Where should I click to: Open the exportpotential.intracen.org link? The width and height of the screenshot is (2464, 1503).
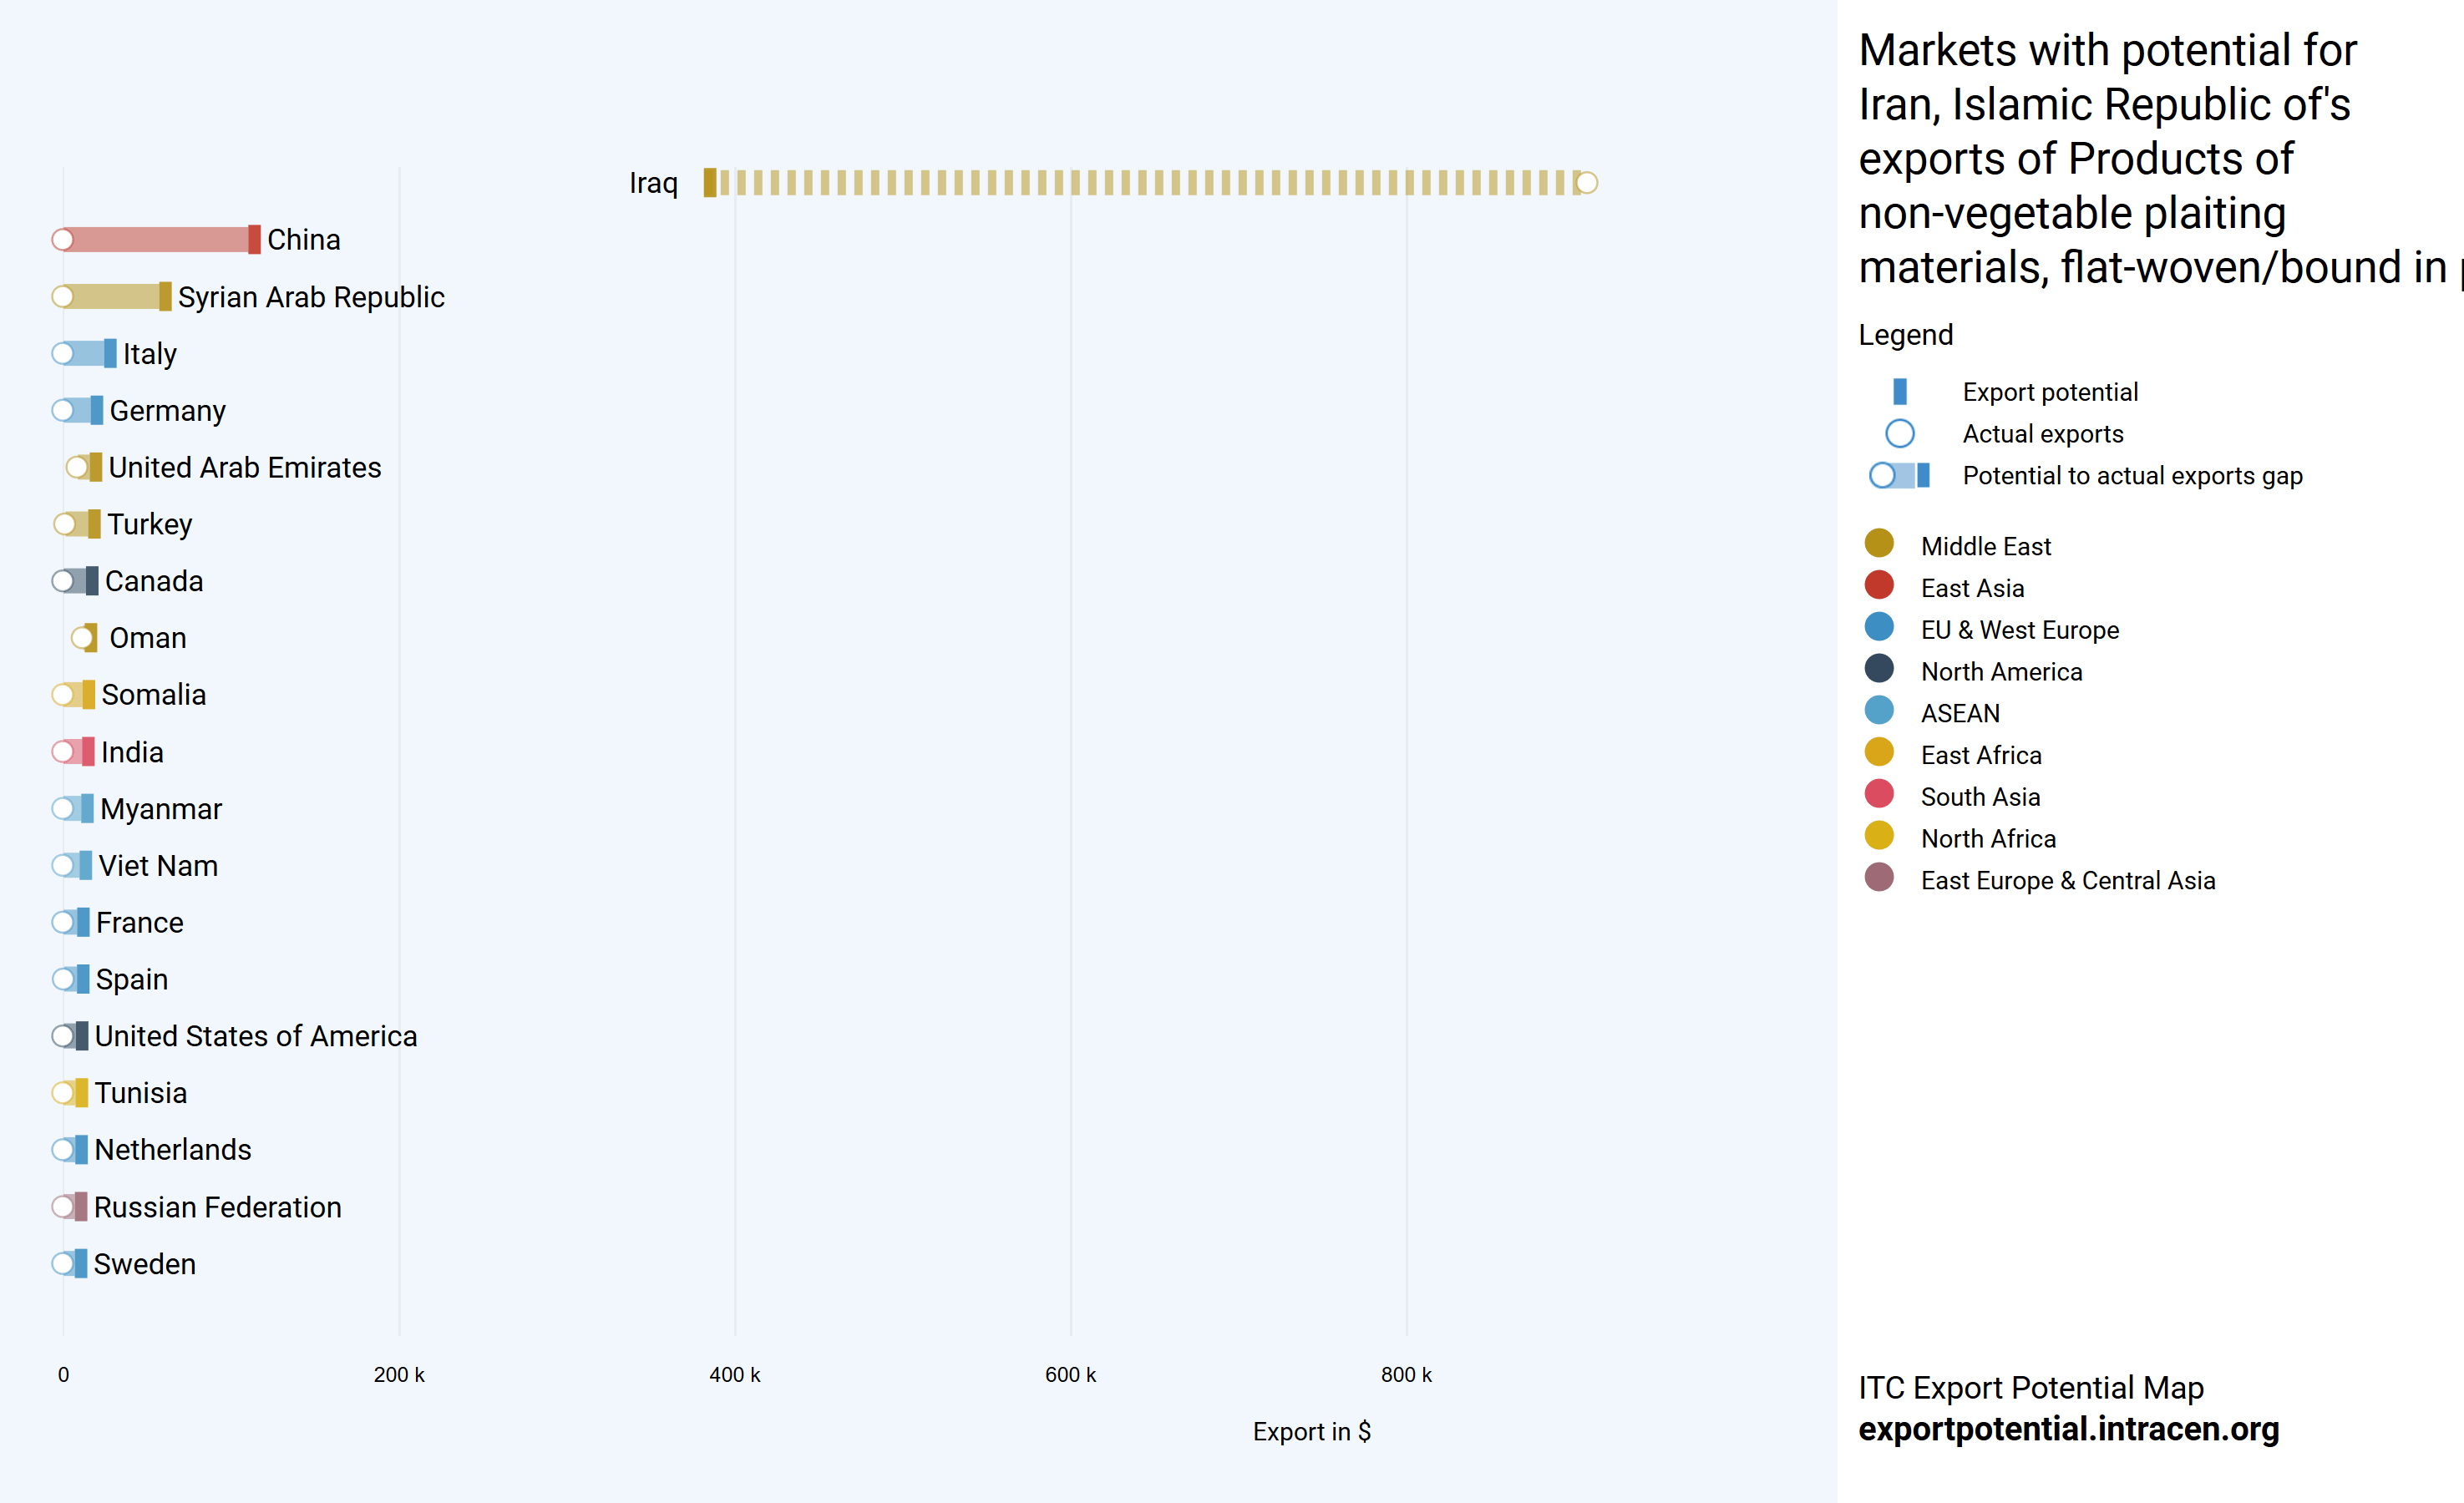click(x=2068, y=1429)
